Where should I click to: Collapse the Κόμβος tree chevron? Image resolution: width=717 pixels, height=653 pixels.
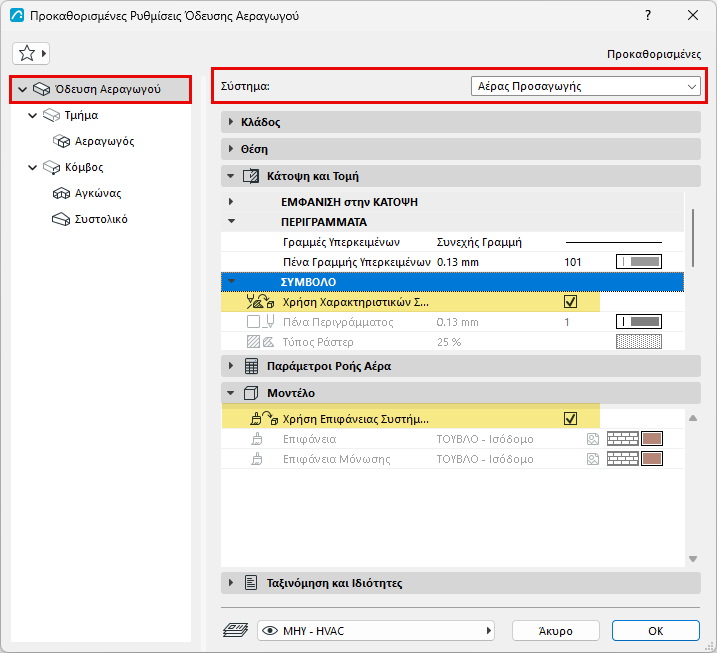tap(32, 167)
